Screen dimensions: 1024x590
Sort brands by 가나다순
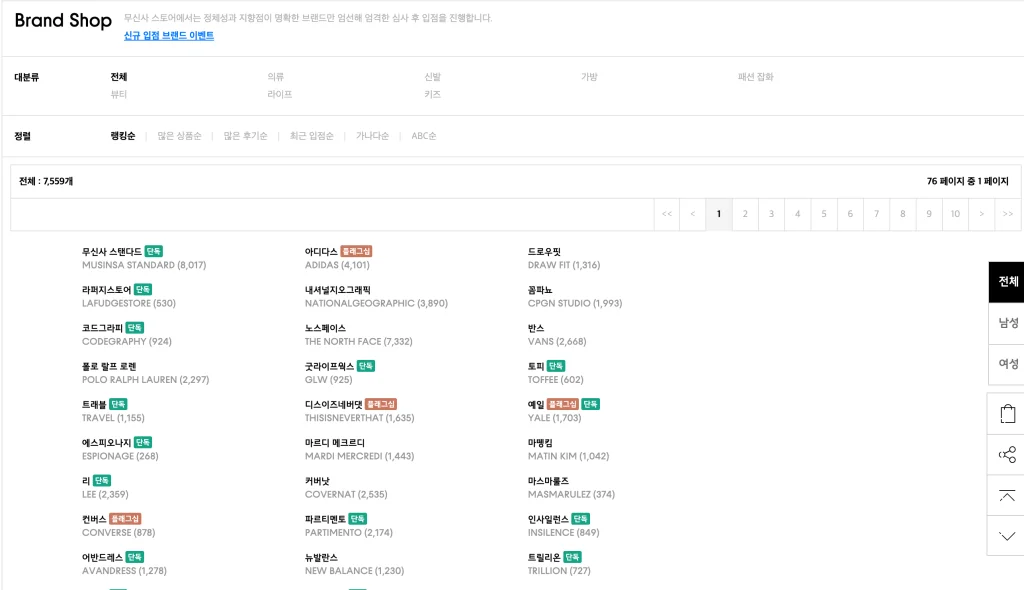[372, 136]
